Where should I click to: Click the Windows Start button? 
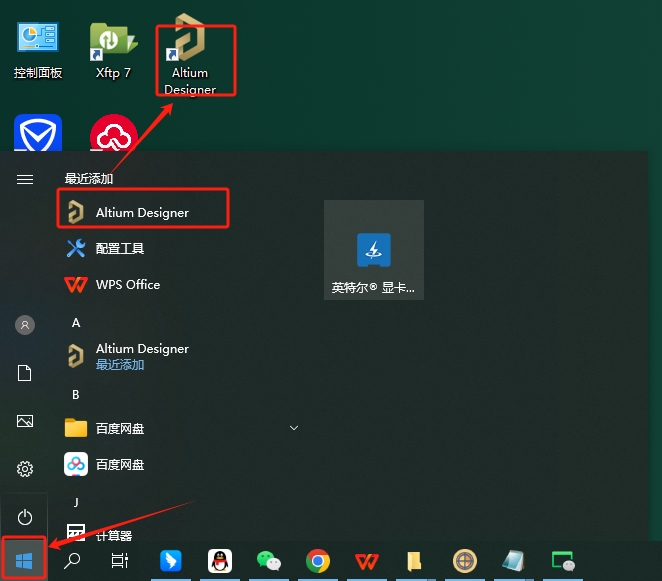(x=24, y=561)
